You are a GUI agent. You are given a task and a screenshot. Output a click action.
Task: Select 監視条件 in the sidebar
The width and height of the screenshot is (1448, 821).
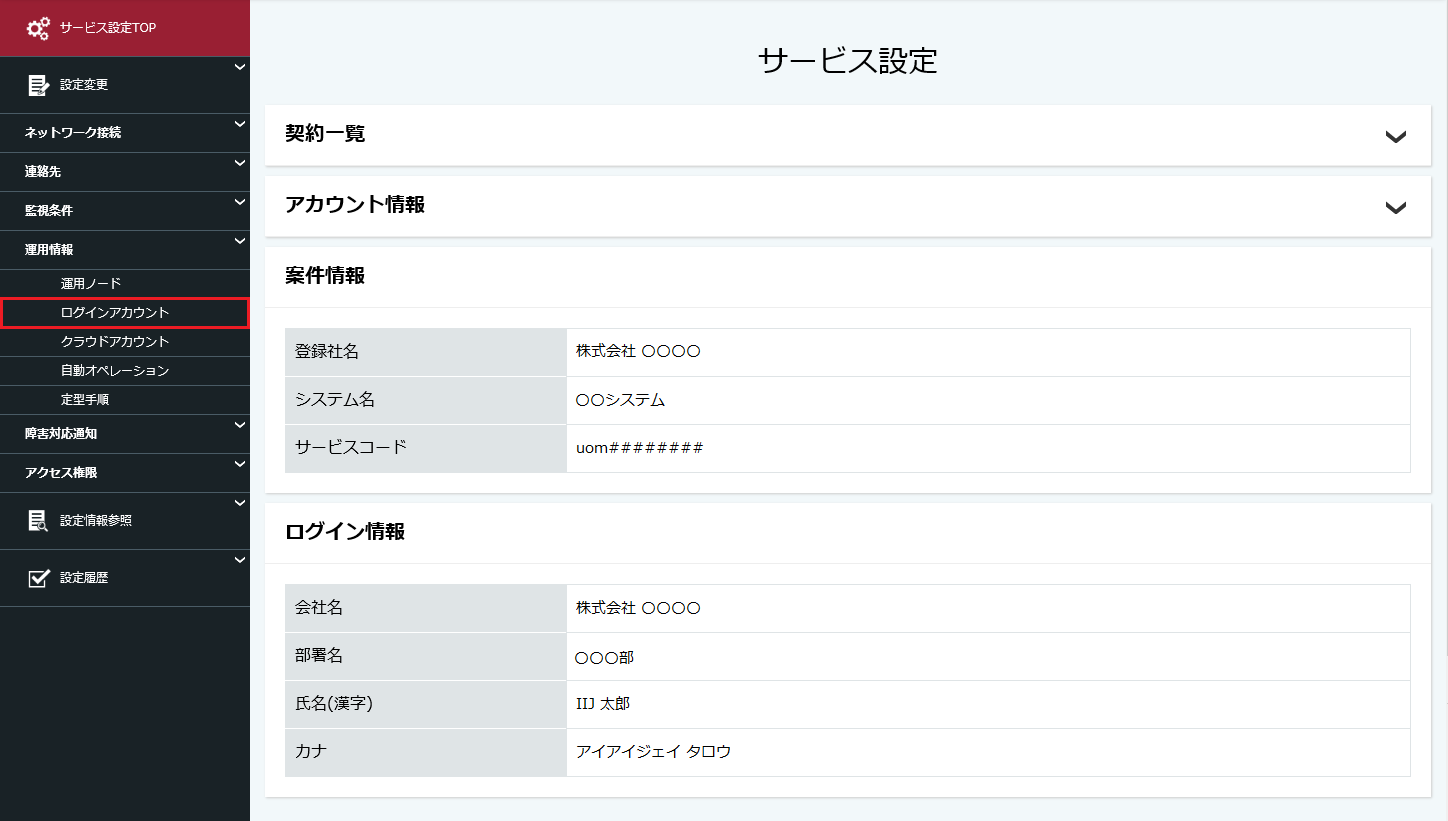[125, 211]
